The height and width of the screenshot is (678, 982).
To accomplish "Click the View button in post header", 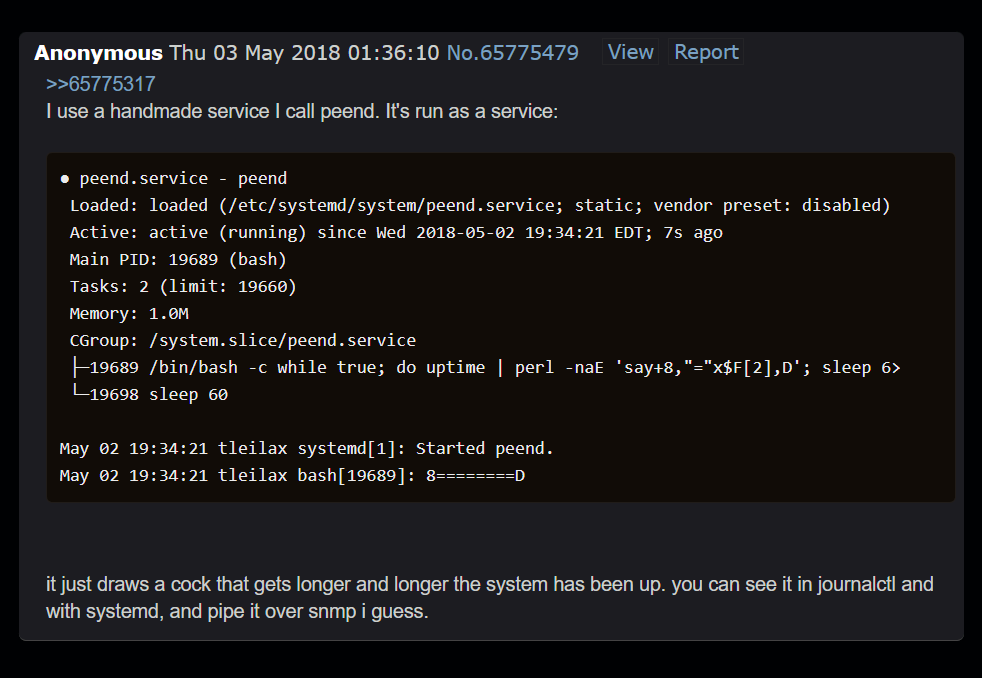I will click(630, 52).
